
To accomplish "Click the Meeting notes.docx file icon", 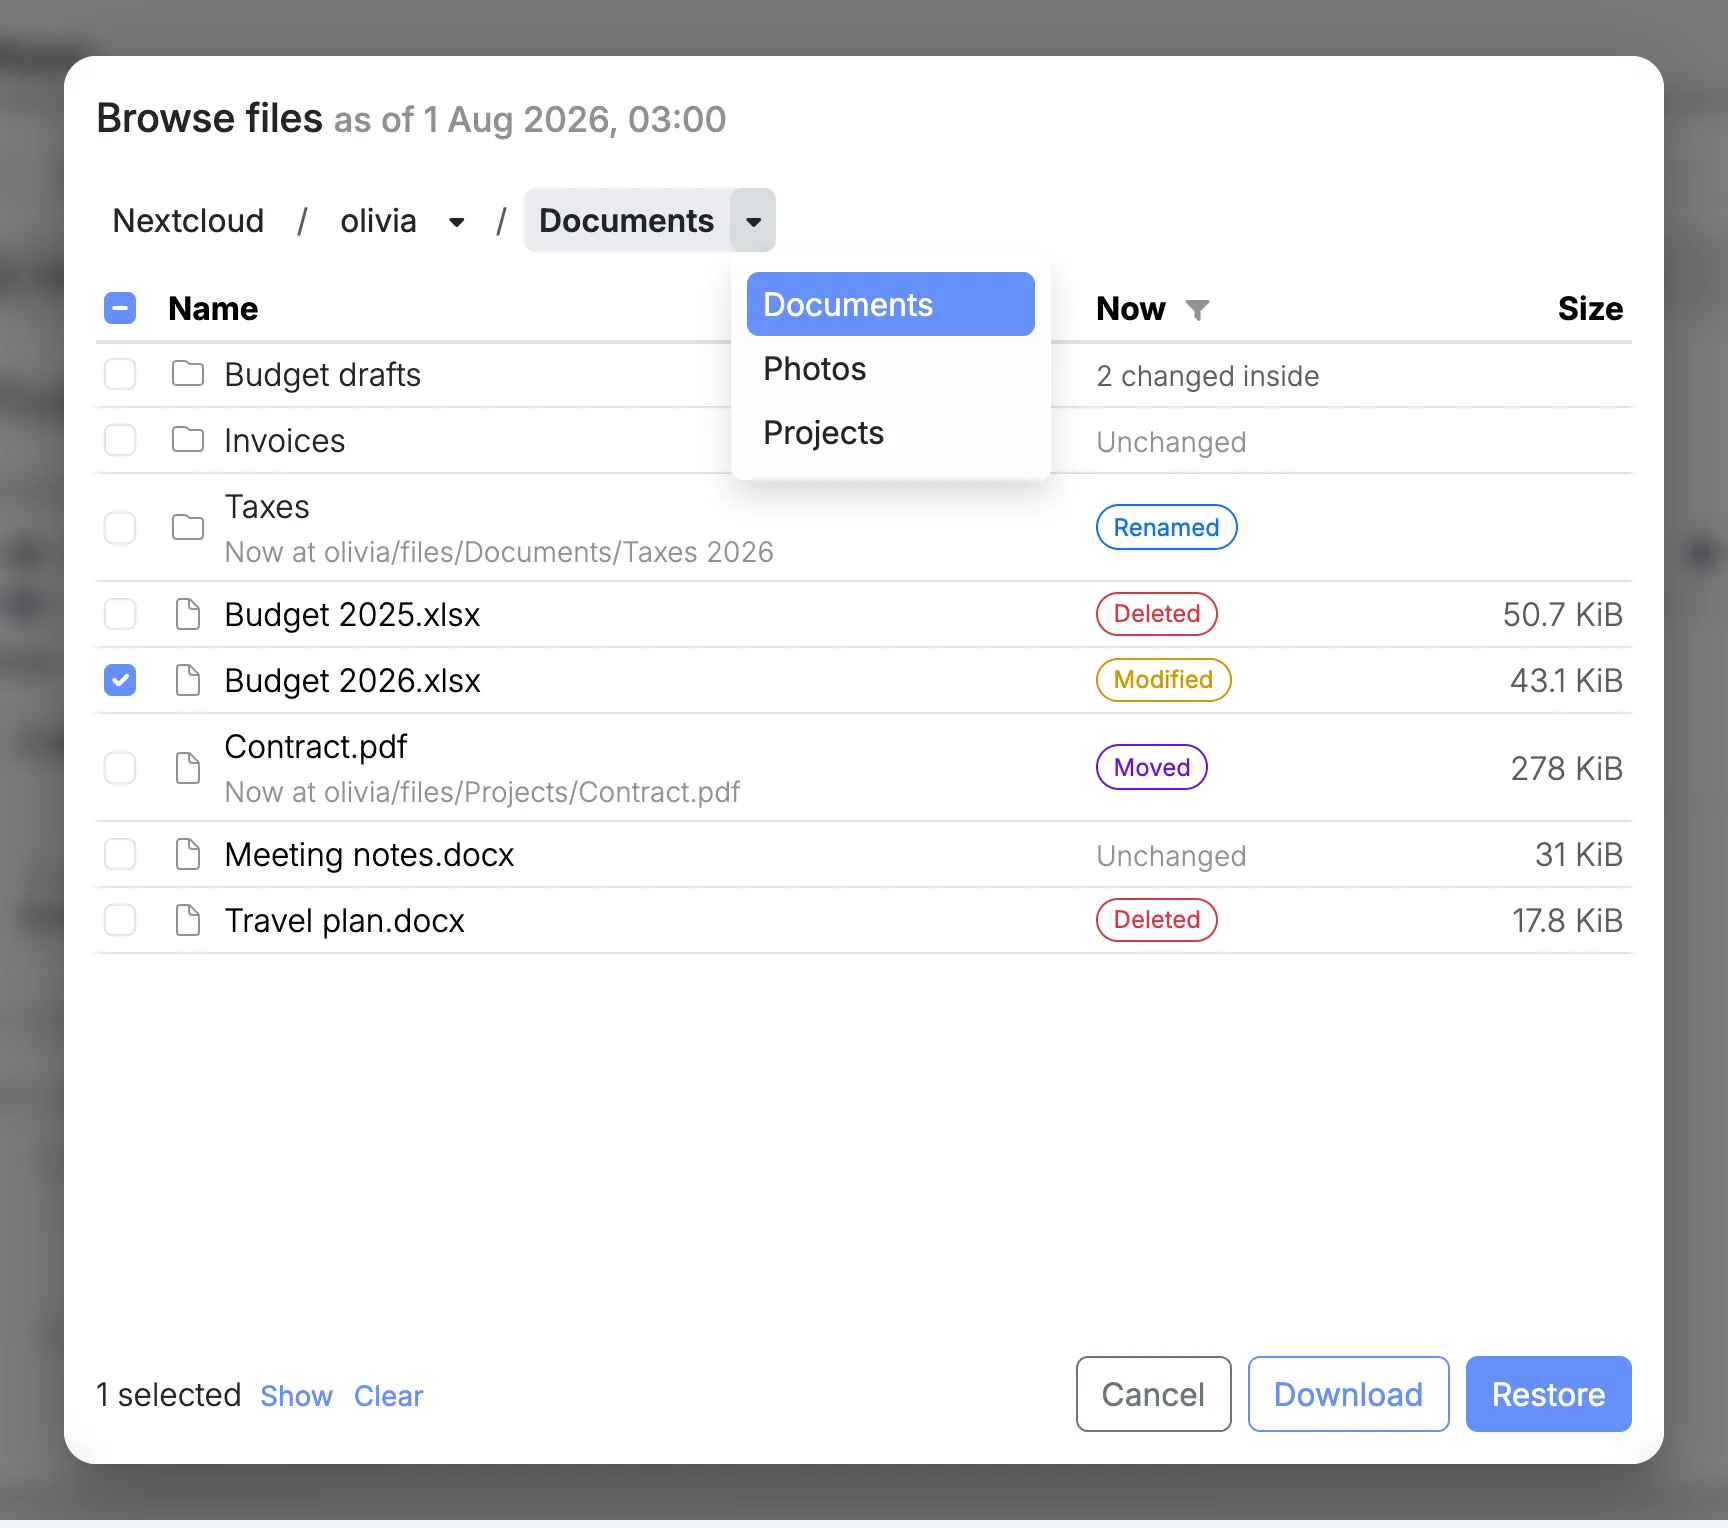I will pos(188,854).
